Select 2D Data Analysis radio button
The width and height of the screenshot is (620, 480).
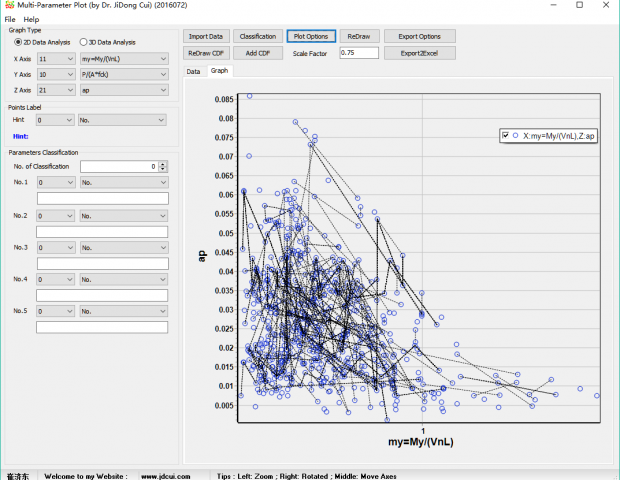click(x=13, y=42)
